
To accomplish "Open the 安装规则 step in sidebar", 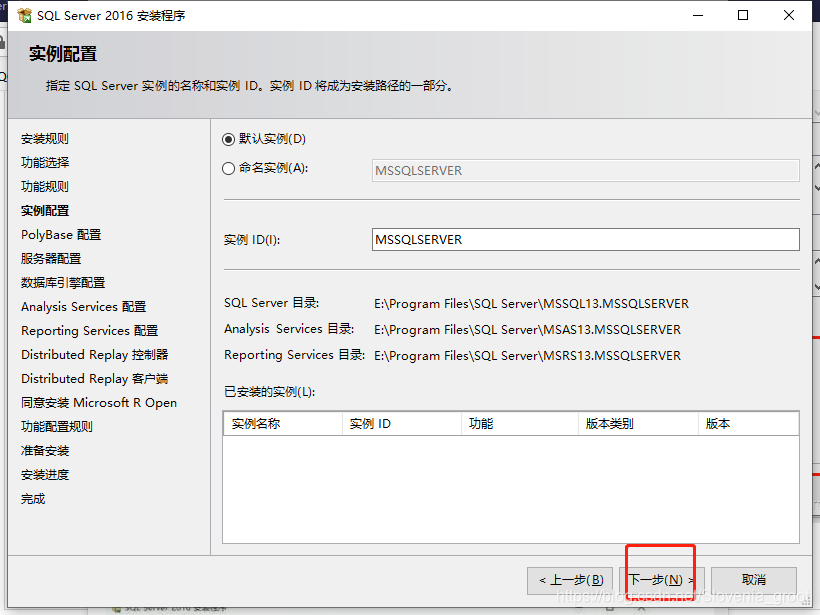I will click(x=45, y=139).
